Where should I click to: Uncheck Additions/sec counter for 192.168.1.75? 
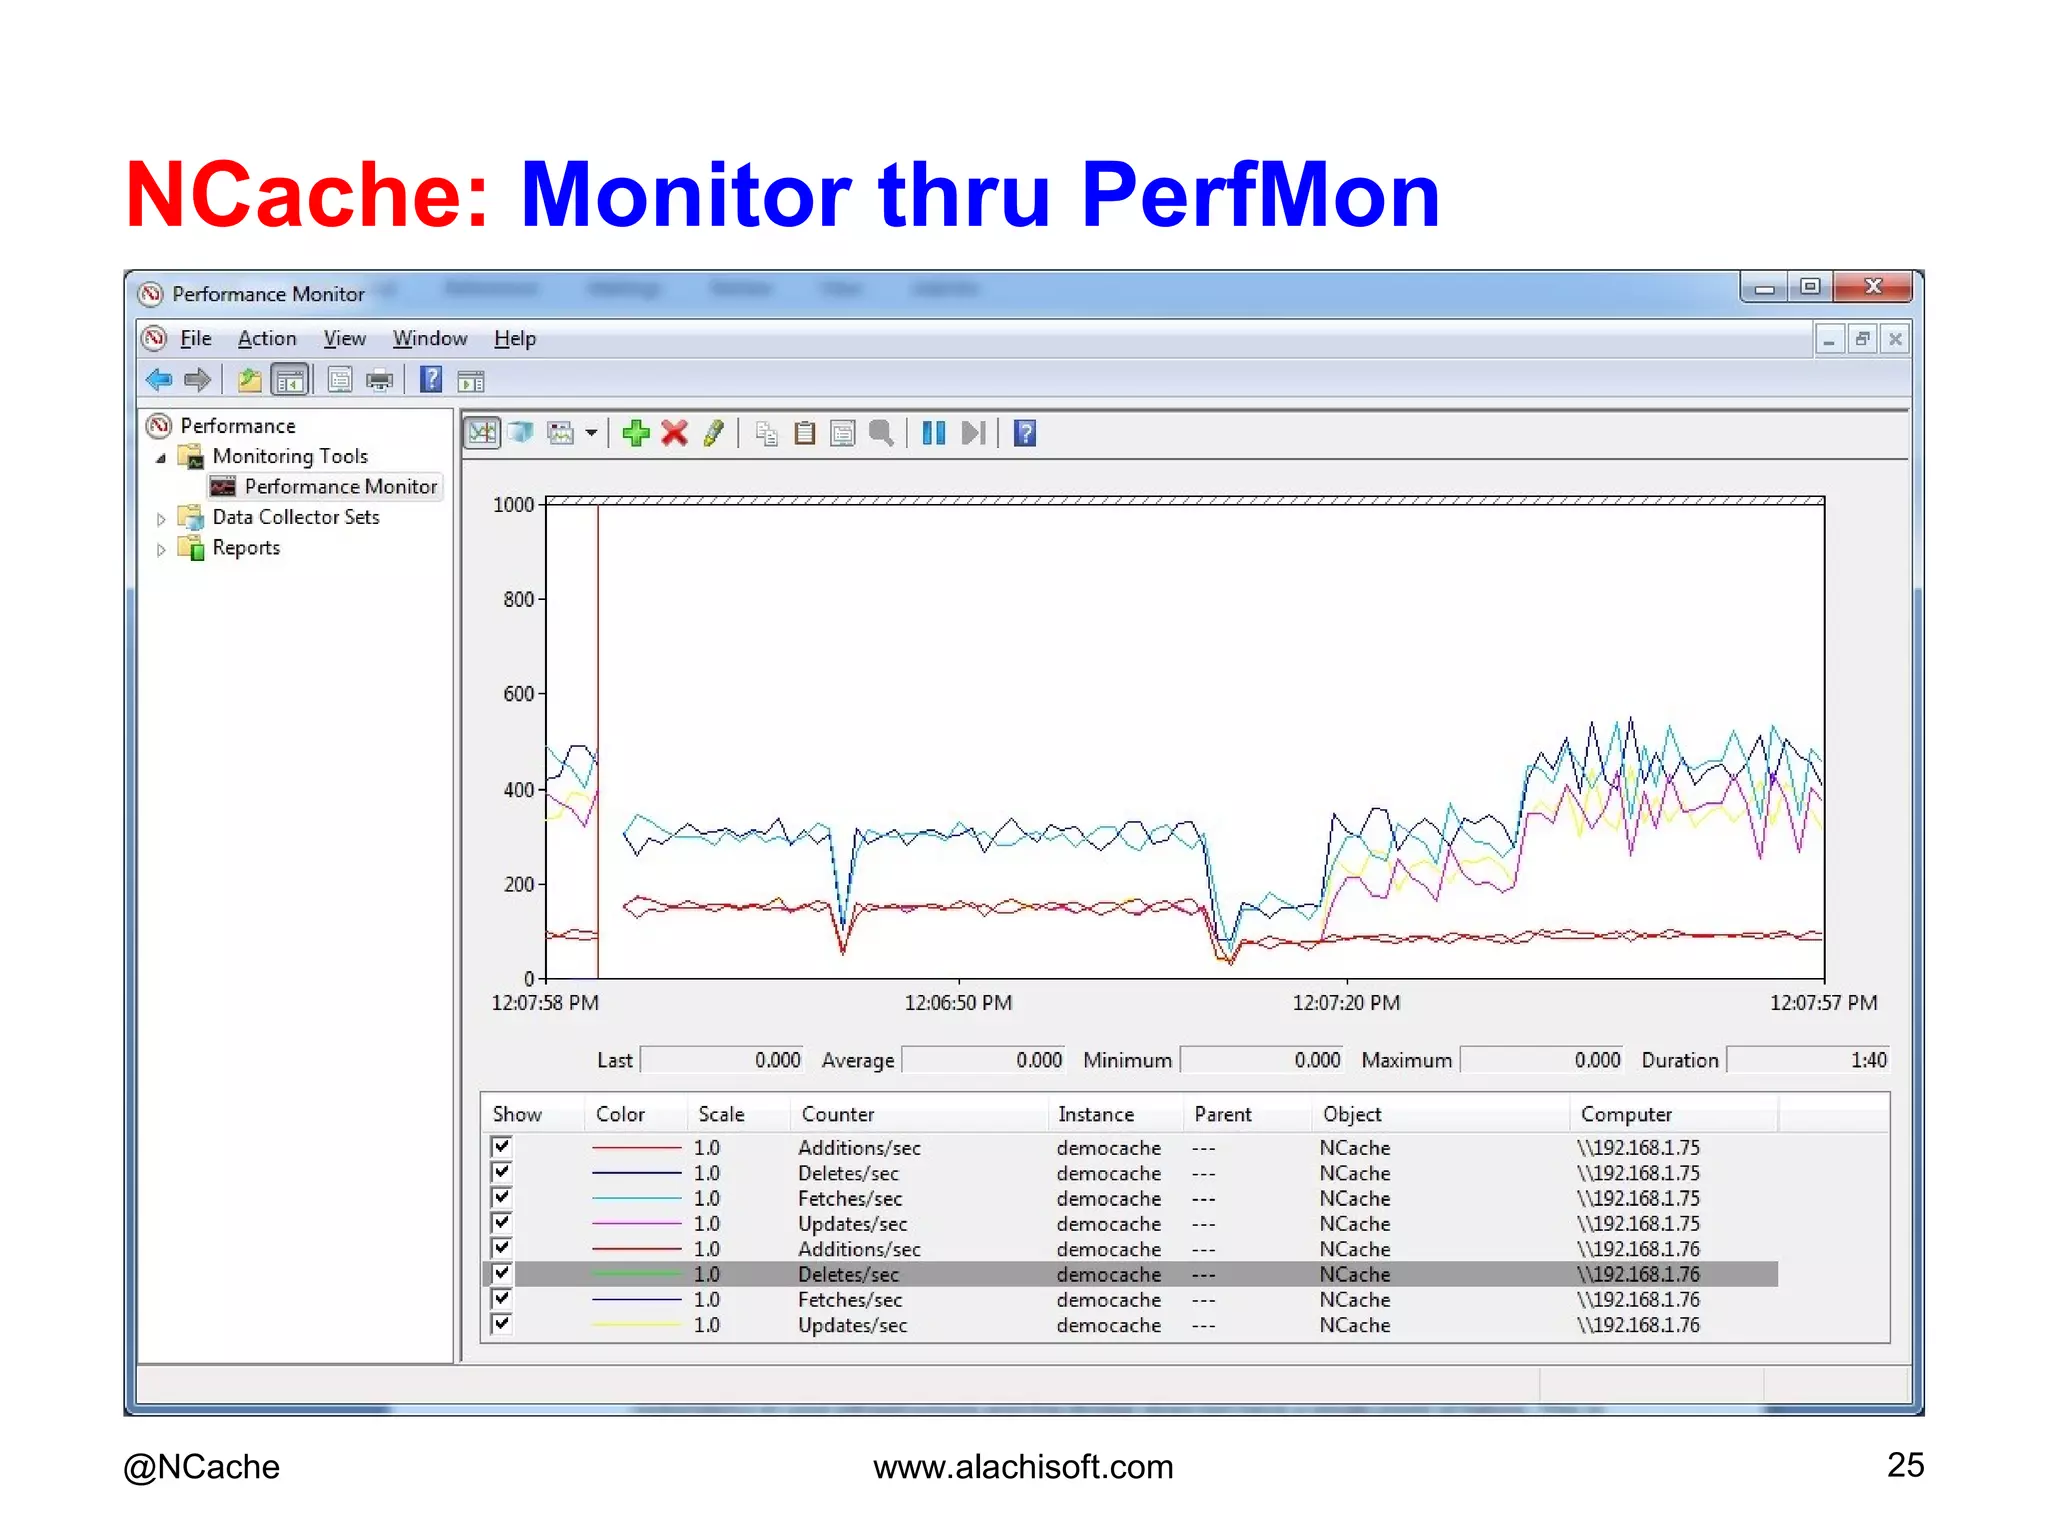click(x=502, y=1146)
